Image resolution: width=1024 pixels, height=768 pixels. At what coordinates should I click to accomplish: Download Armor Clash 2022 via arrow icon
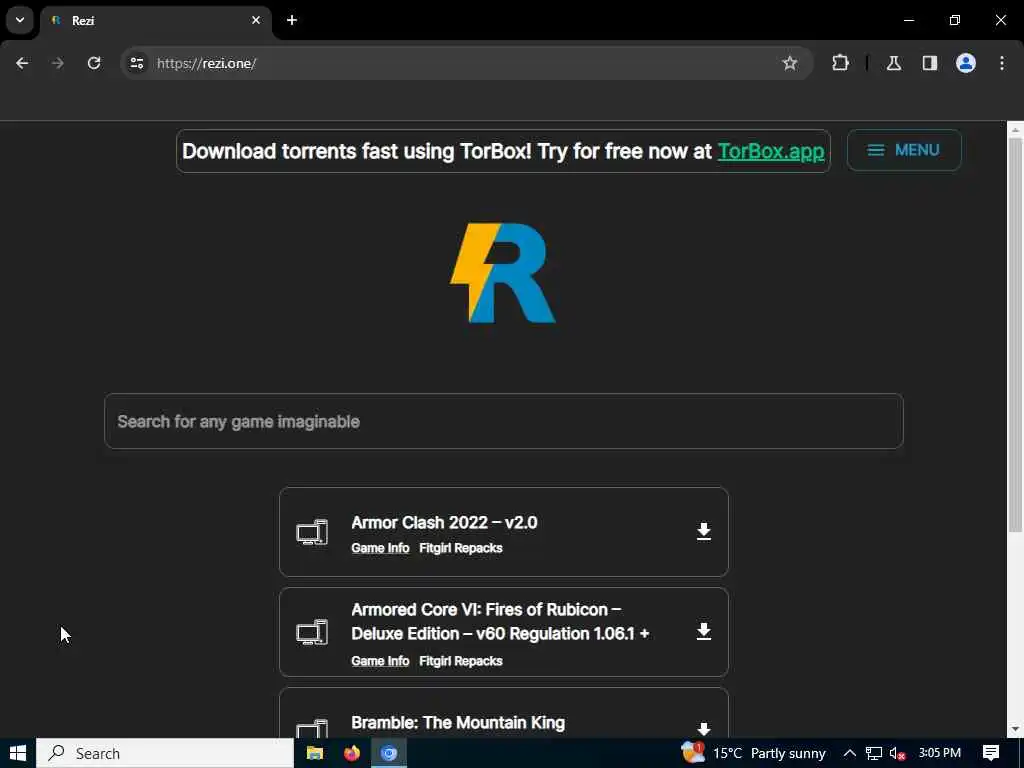[x=703, y=532]
